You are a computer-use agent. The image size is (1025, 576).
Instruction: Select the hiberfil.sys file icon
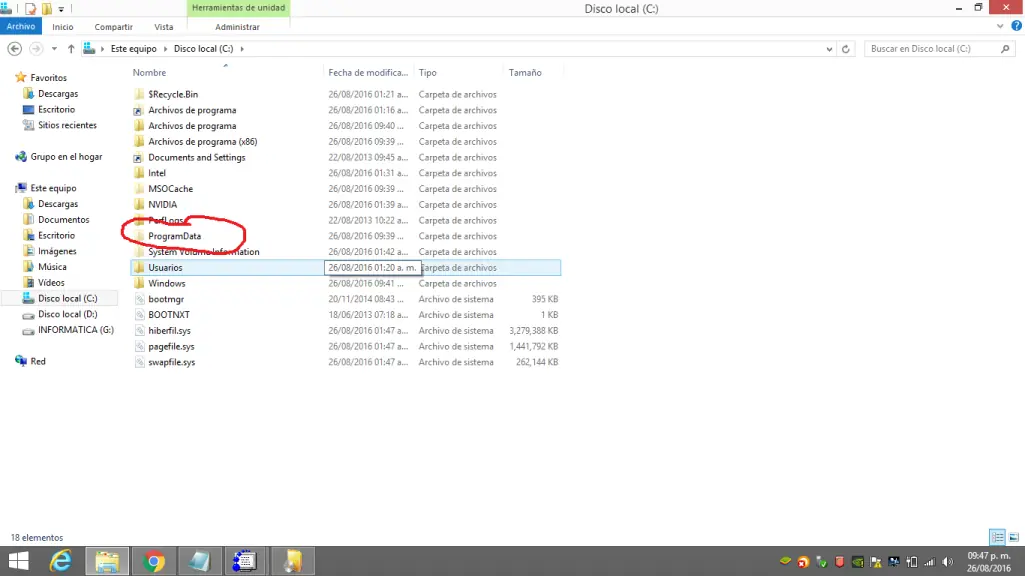[x=139, y=330]
